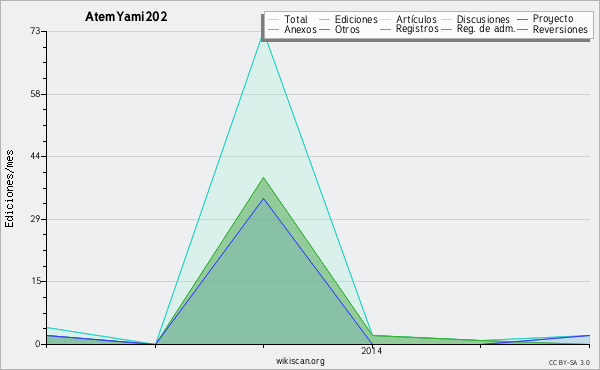Select the Proyecto legend entry
This screenshot has height=370, width=600.
[x=545, y=18]
